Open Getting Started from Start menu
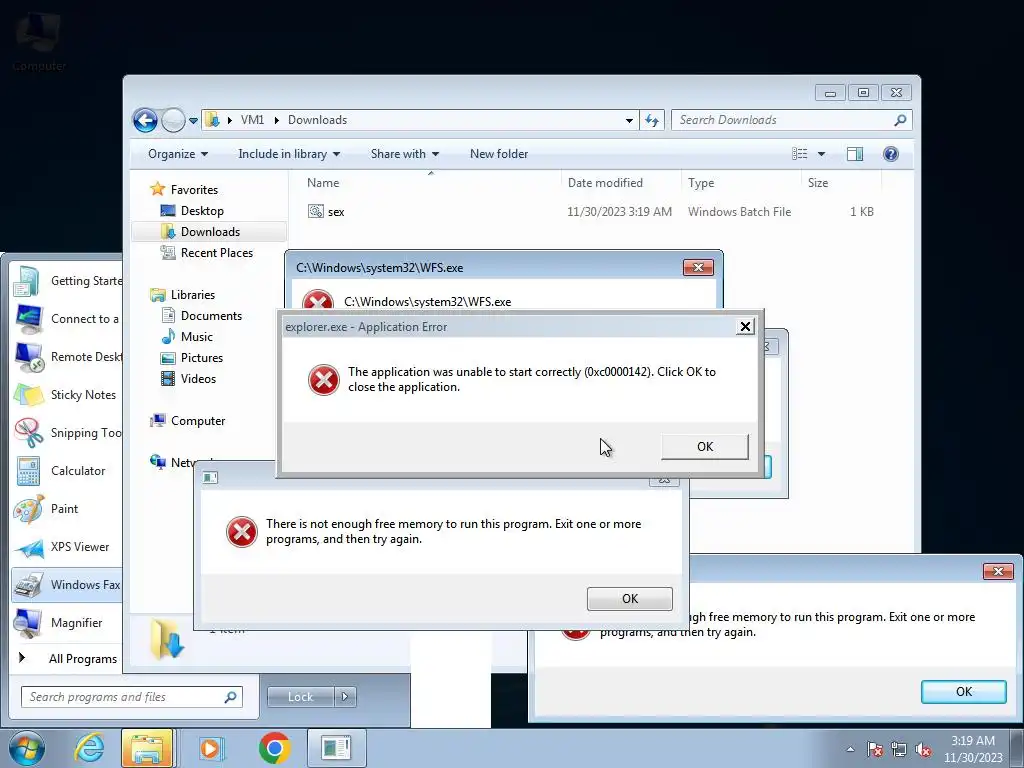This screenshot has width=1024, height=768. [68, 281]
